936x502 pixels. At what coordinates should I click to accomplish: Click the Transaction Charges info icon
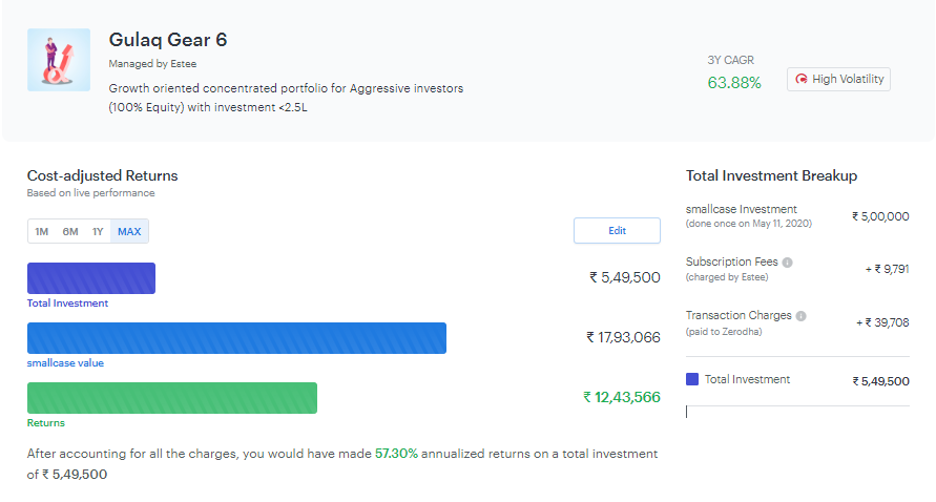tap(801, 316)
